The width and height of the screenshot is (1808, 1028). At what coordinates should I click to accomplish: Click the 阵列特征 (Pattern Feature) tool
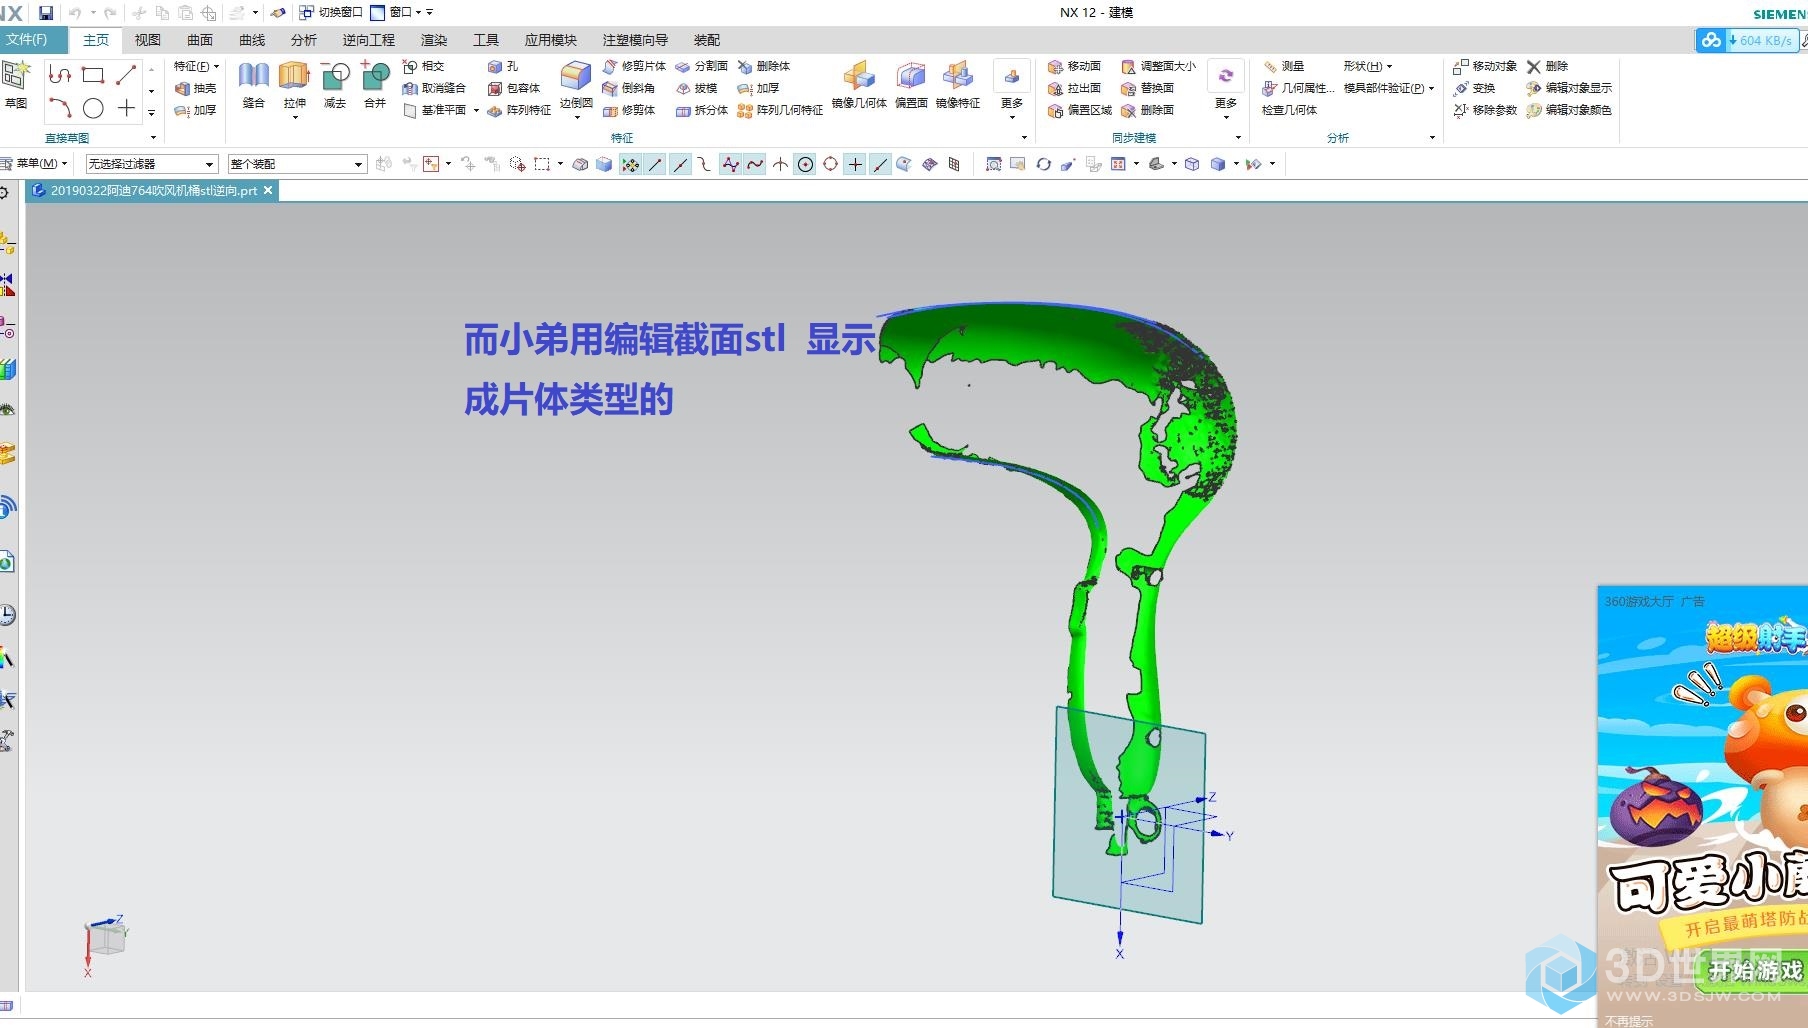519,110
